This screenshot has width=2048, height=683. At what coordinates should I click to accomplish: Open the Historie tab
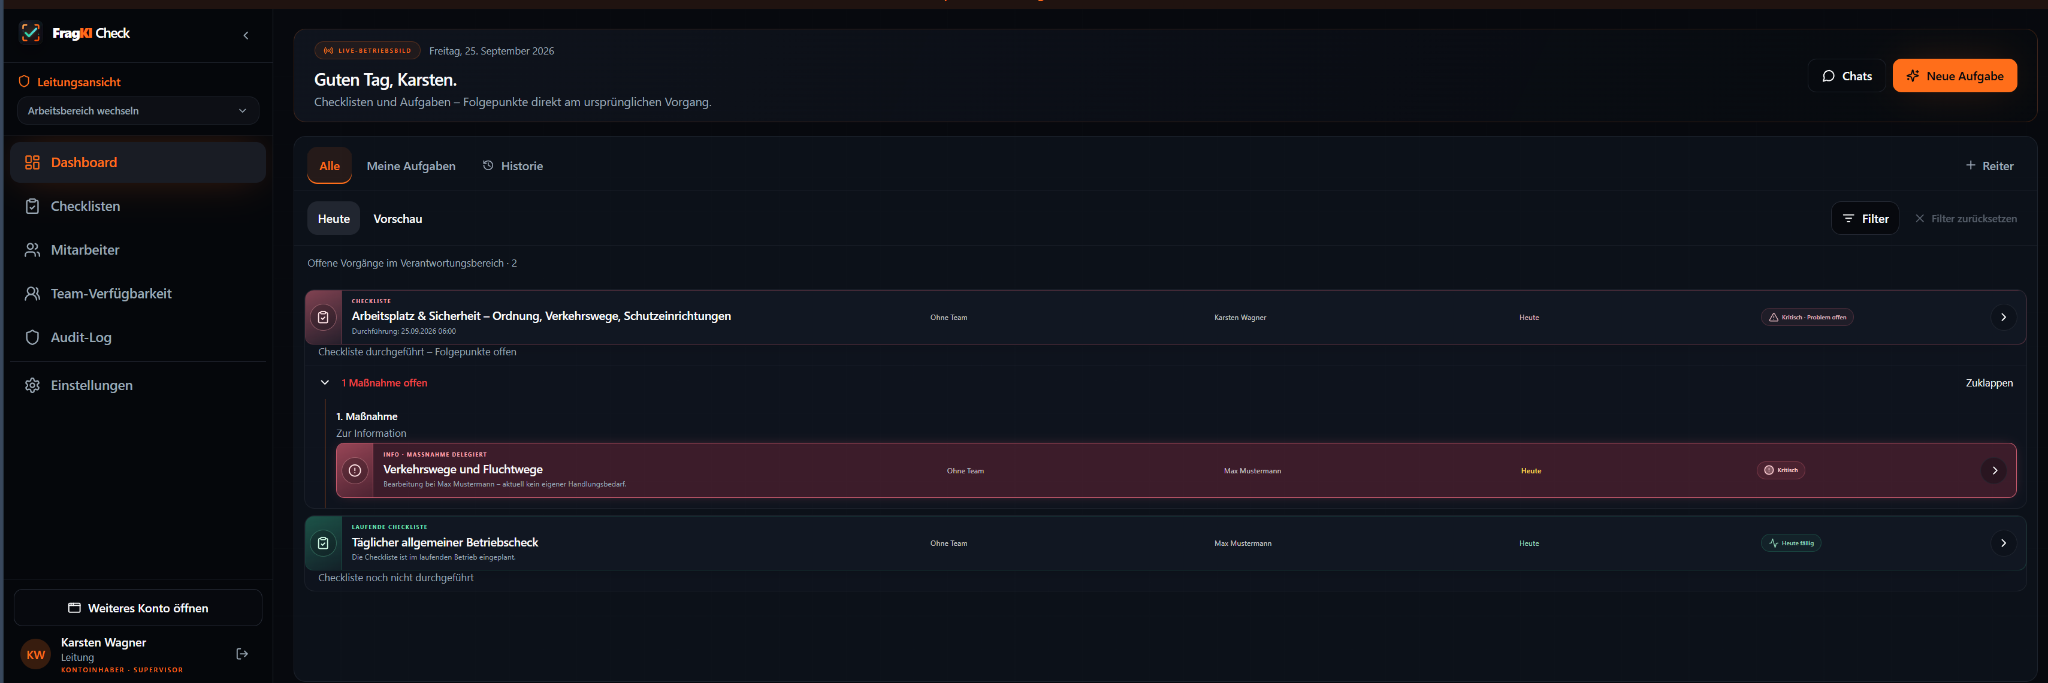513,166
